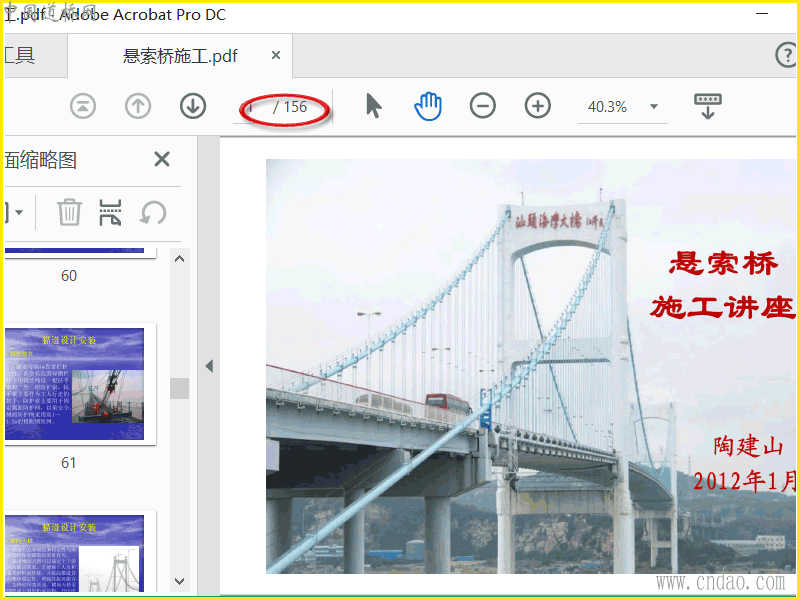Click page label 60 text
Screen dimensions: 800x600
(x=69, y=276)
